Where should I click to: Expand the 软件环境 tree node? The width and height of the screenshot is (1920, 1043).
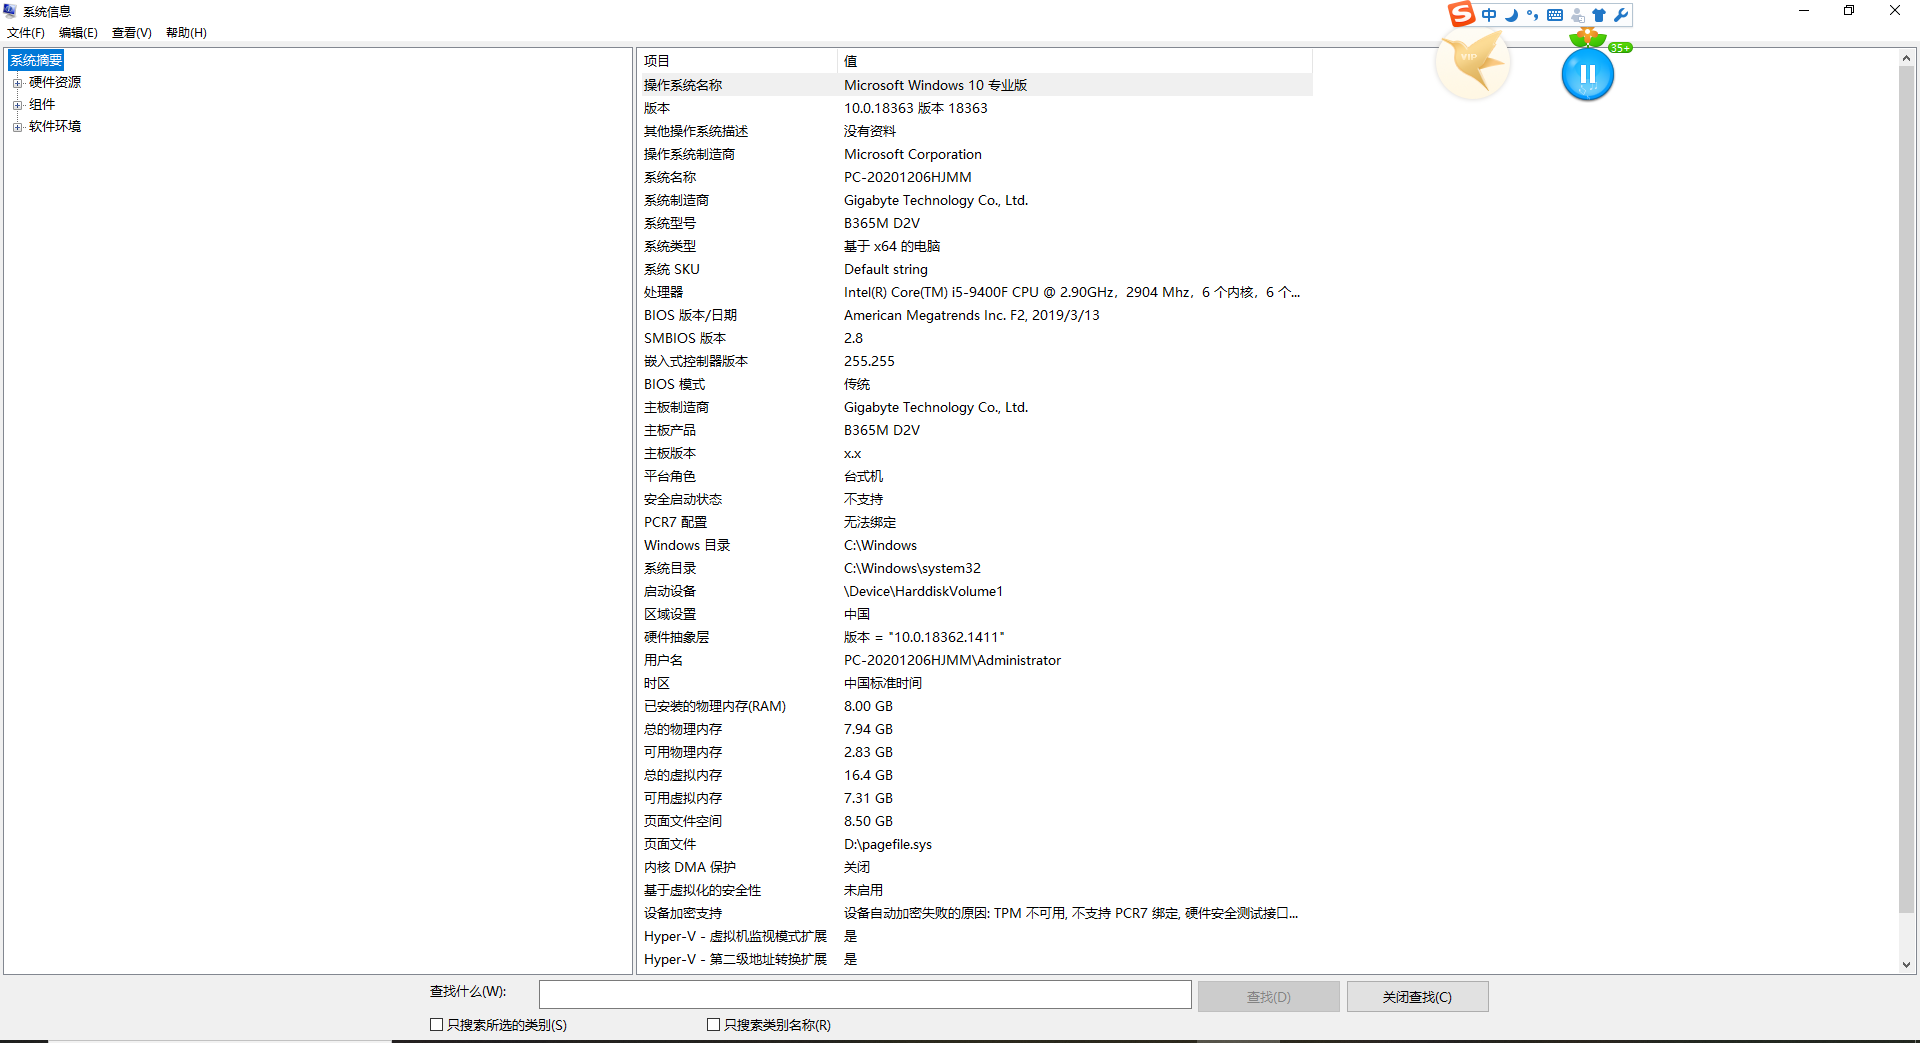pyautogui.click(x=17, y=127)
